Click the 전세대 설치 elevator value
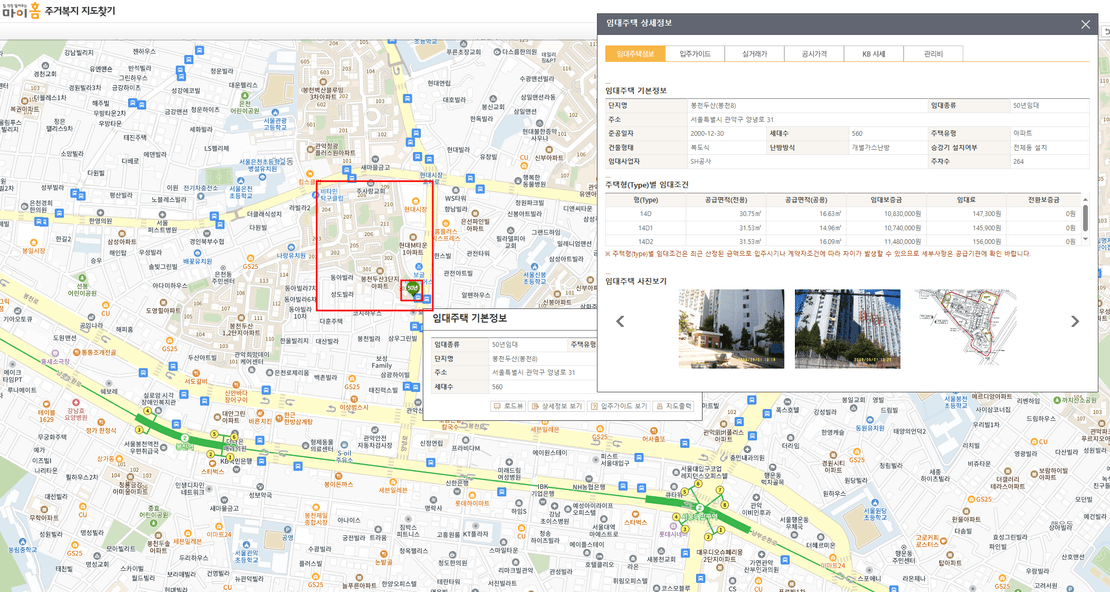This screenshot has height=592, width=1110. coord(1030,147)
